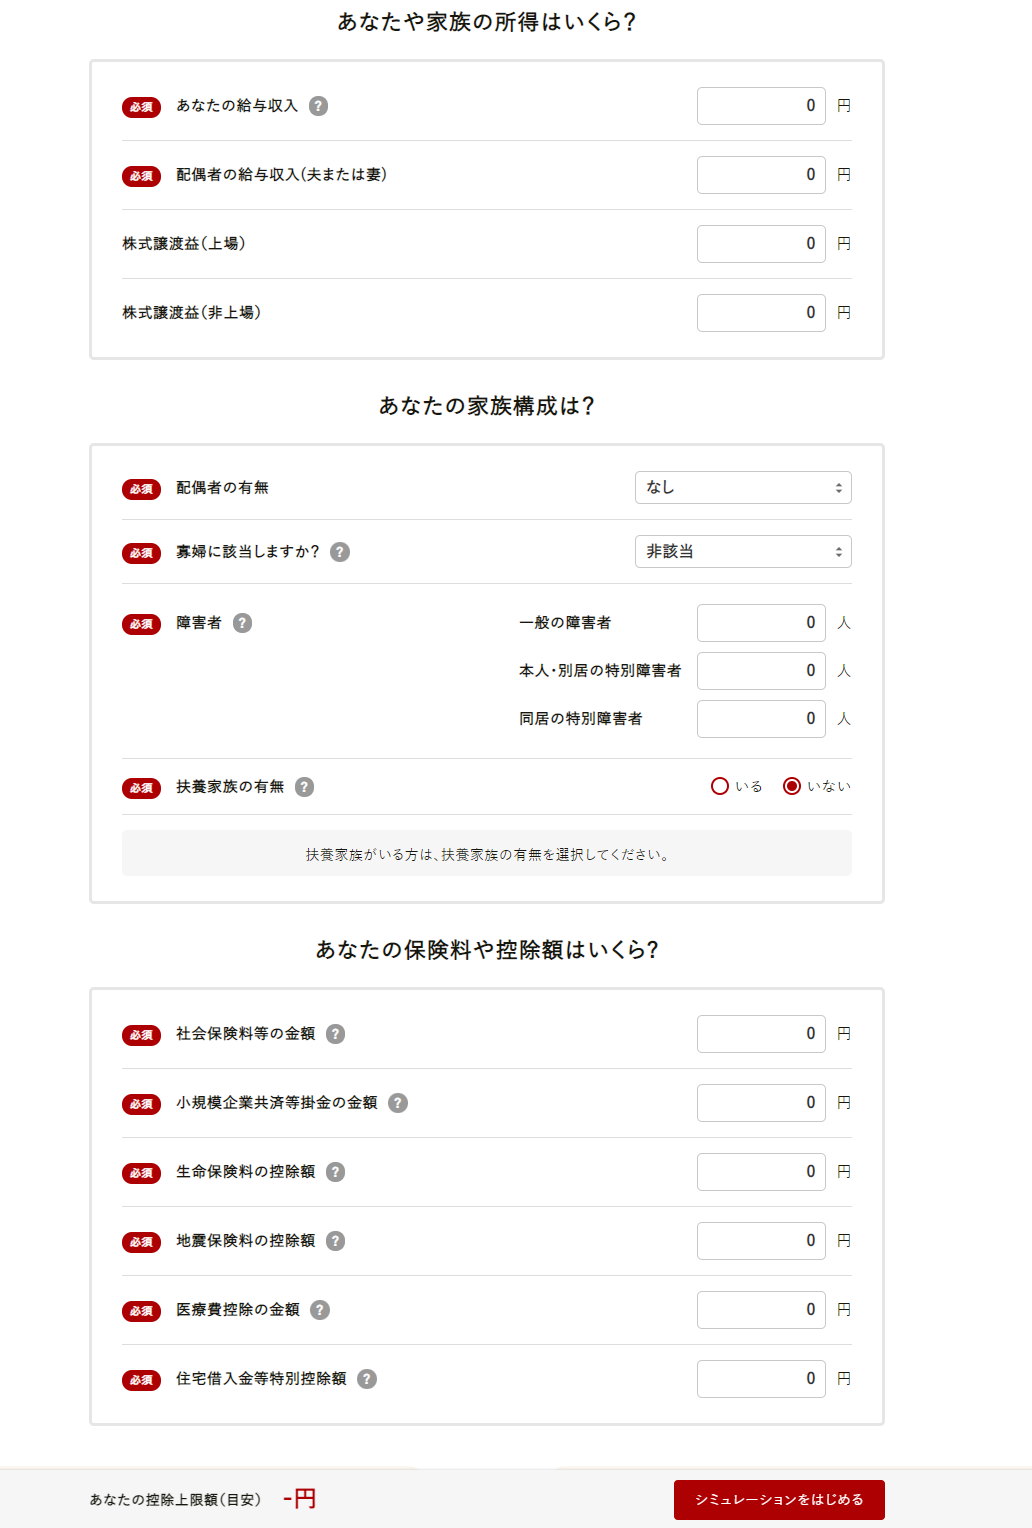Select いる for 扶養家族の有無

[x=720, y=786]
